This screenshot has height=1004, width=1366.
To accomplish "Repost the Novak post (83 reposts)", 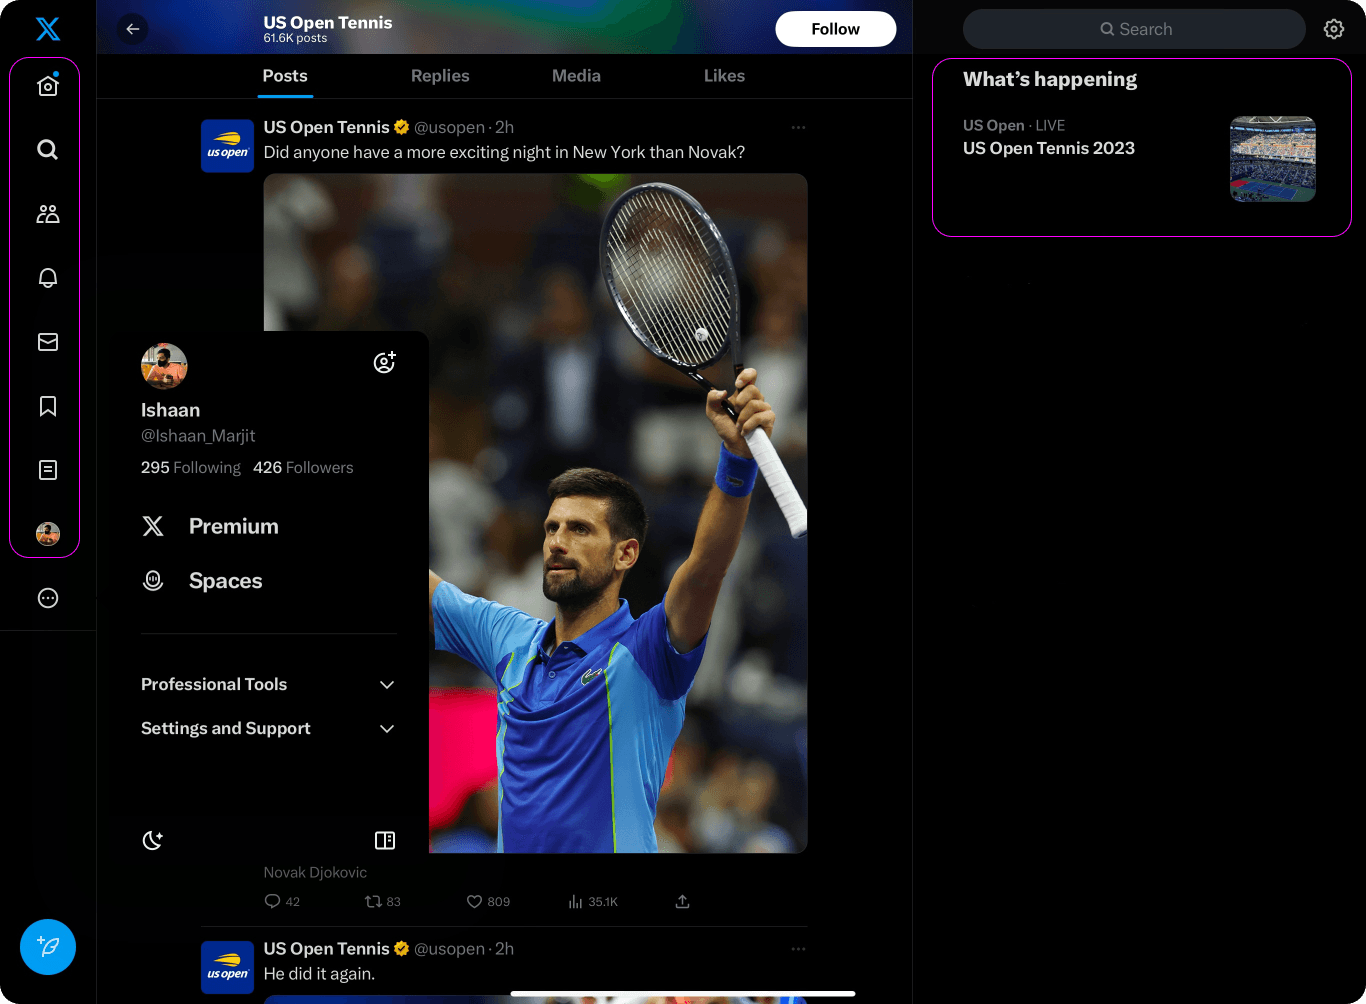I will [383, 901].
